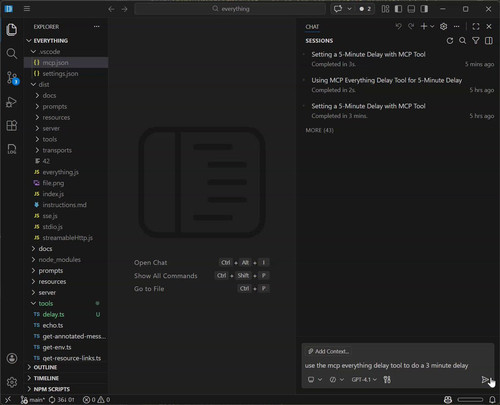Open the CHAT tab
500x405 pixels.
(x=312, y=27)
